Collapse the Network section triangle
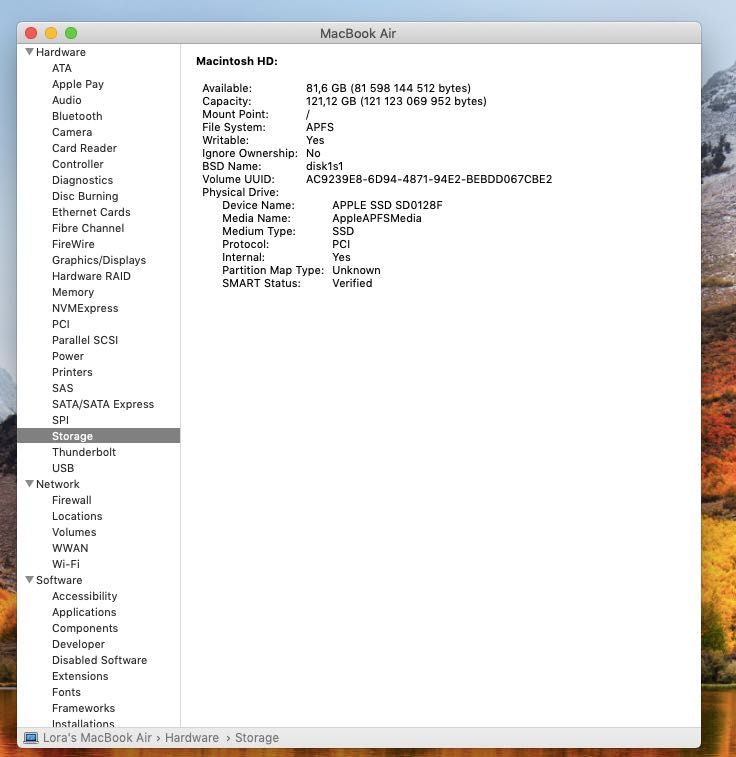Image resolution: width=736 pixels, height=757 pixels. click(29, 484)
